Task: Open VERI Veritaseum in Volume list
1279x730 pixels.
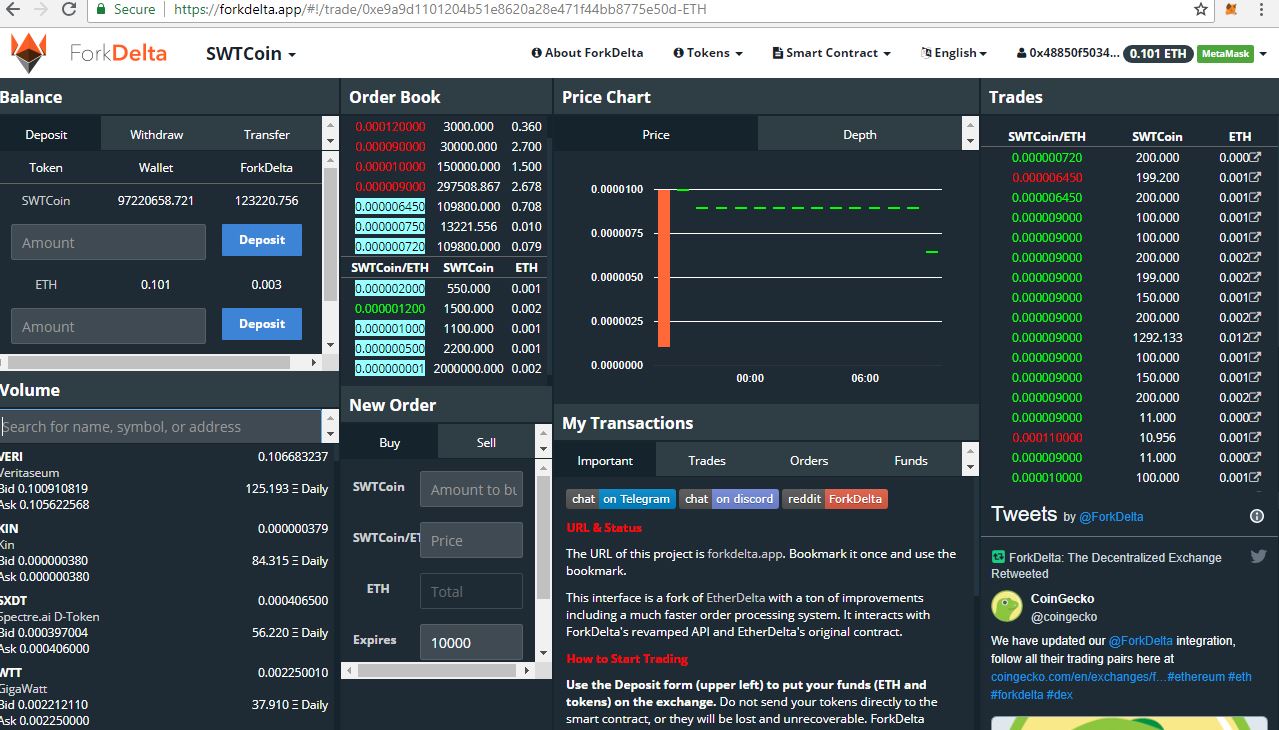Action: (164, 480)
